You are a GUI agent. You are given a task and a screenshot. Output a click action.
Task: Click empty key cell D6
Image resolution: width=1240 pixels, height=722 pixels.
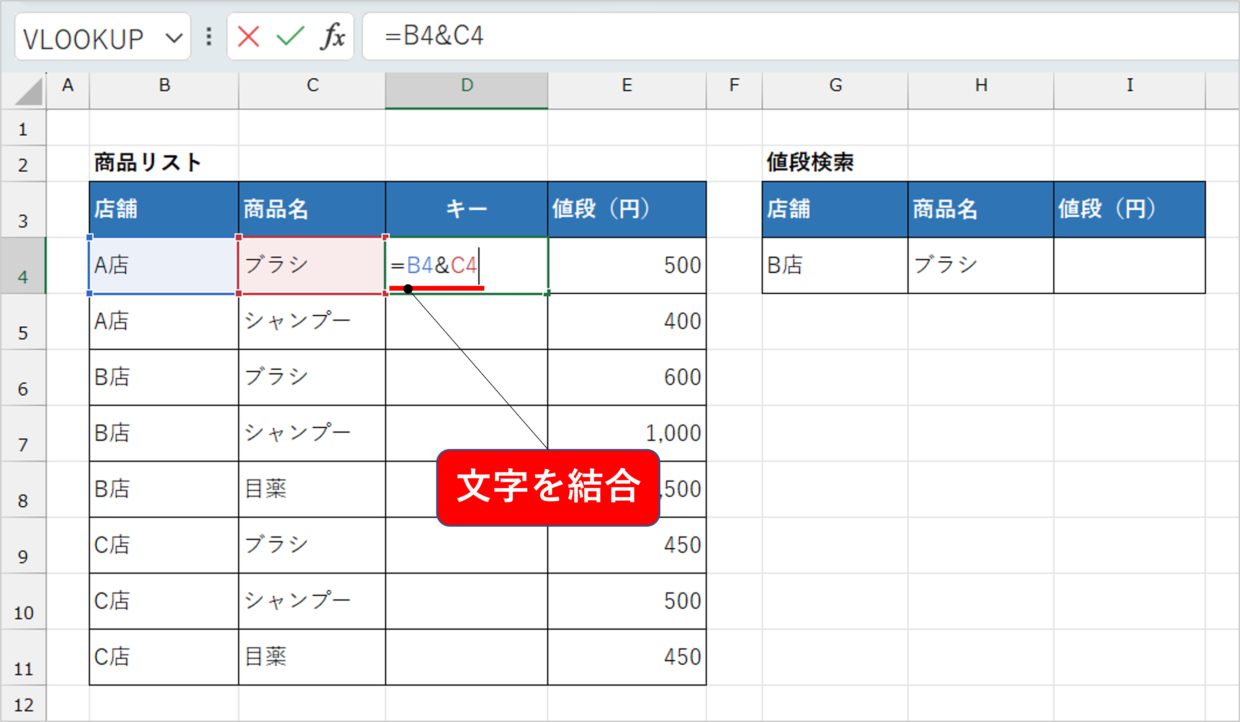click(466, 377)
